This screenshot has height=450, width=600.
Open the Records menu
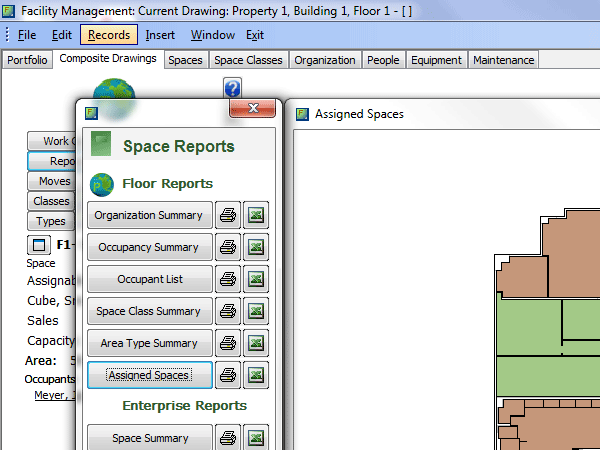click(108, 35)
